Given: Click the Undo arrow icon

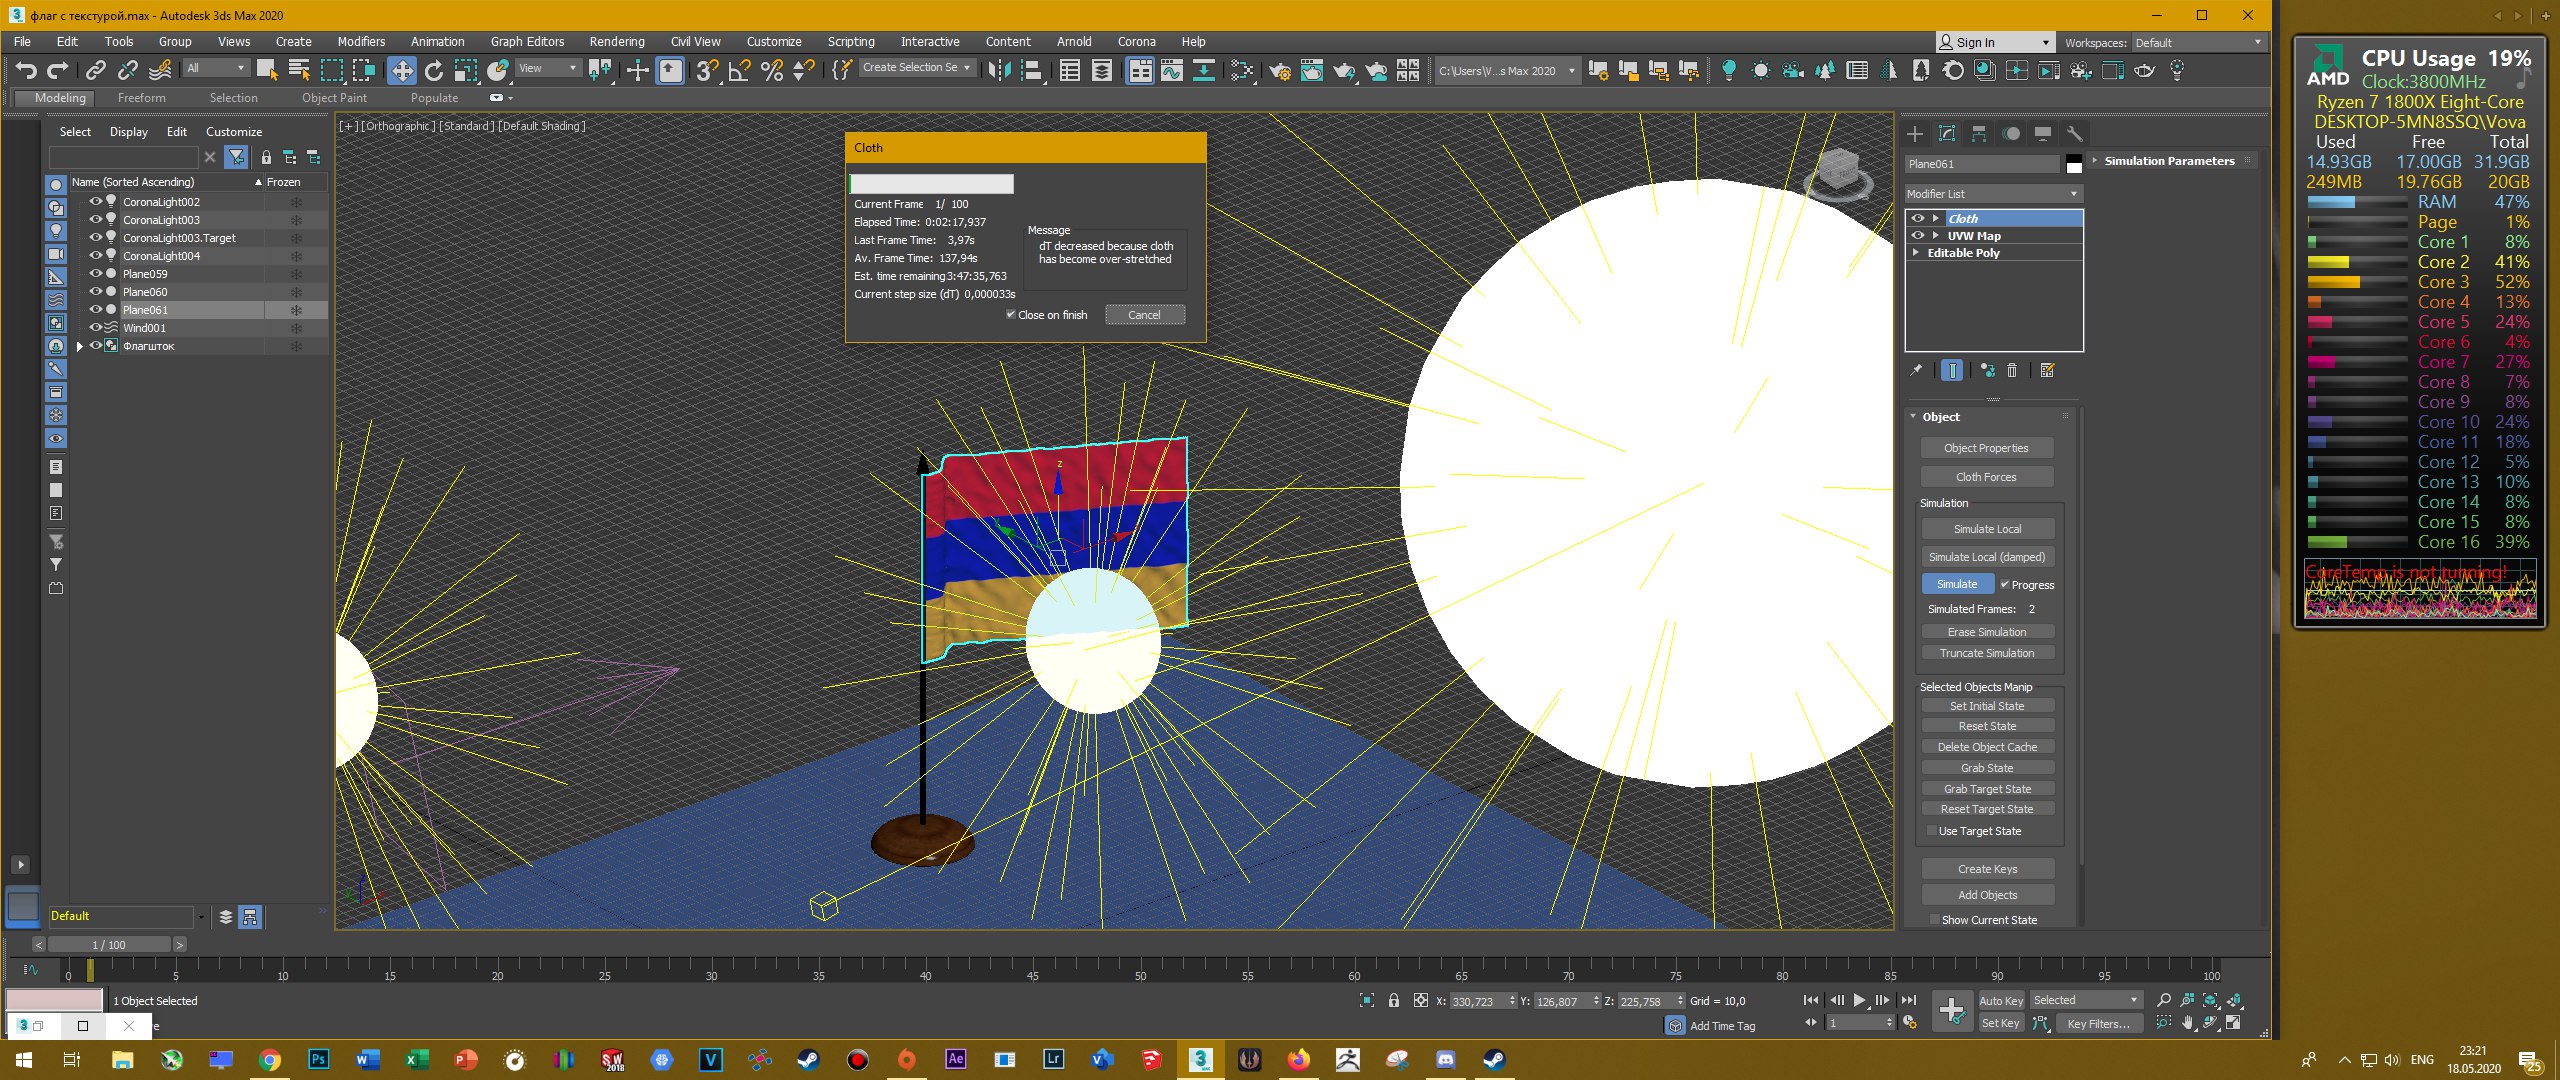Looking at the screenshot, I should pyautogui.click(x=26, y=70).
